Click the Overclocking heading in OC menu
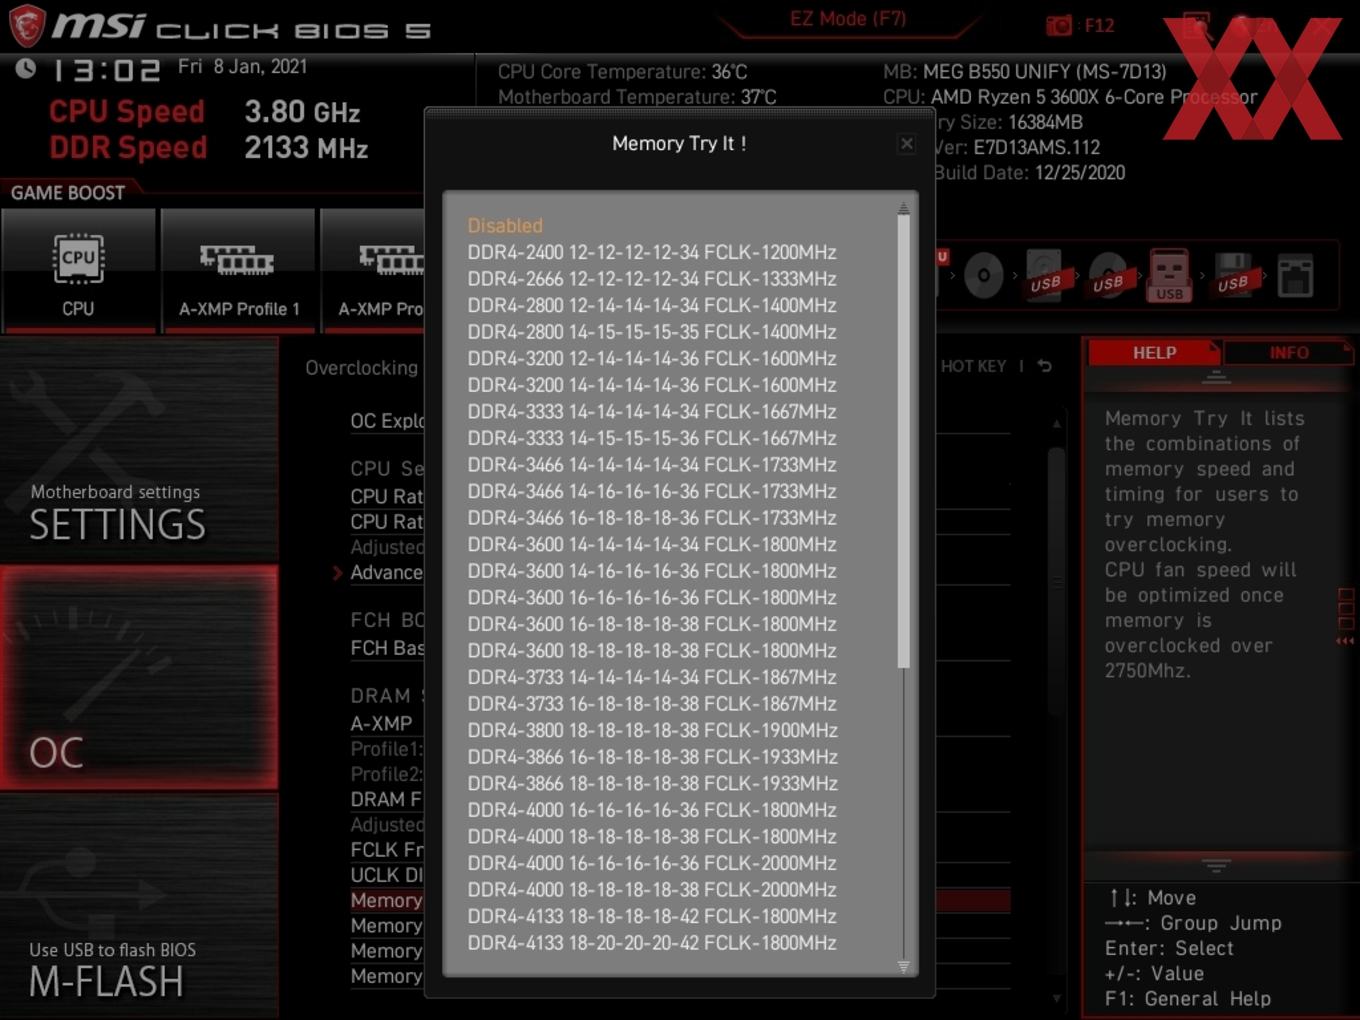 [362, 368]
